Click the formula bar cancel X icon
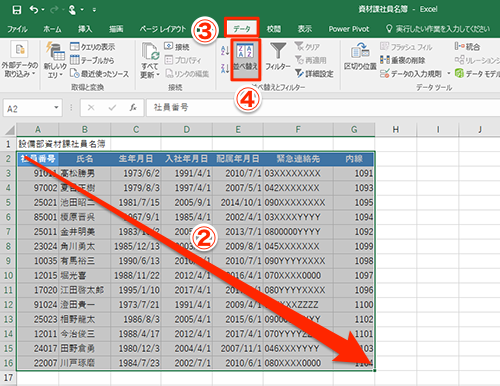Viewport: 500px width, 386px height. (x=91, y=108)
